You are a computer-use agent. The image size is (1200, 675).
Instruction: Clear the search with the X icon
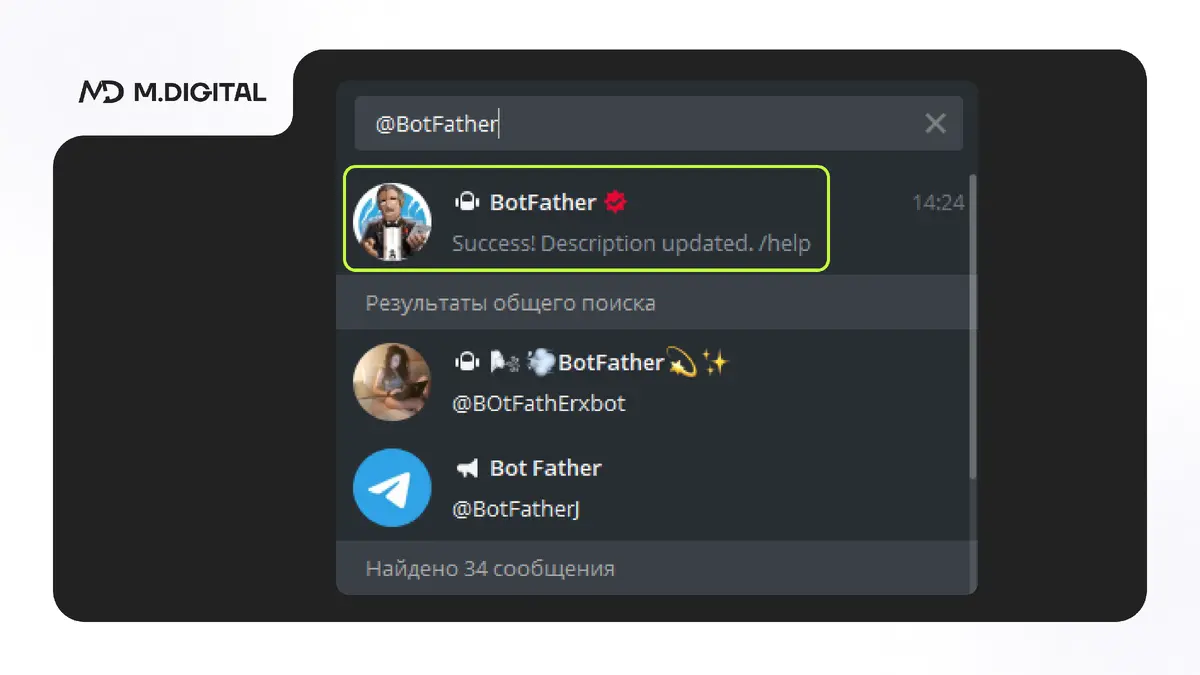935,123
